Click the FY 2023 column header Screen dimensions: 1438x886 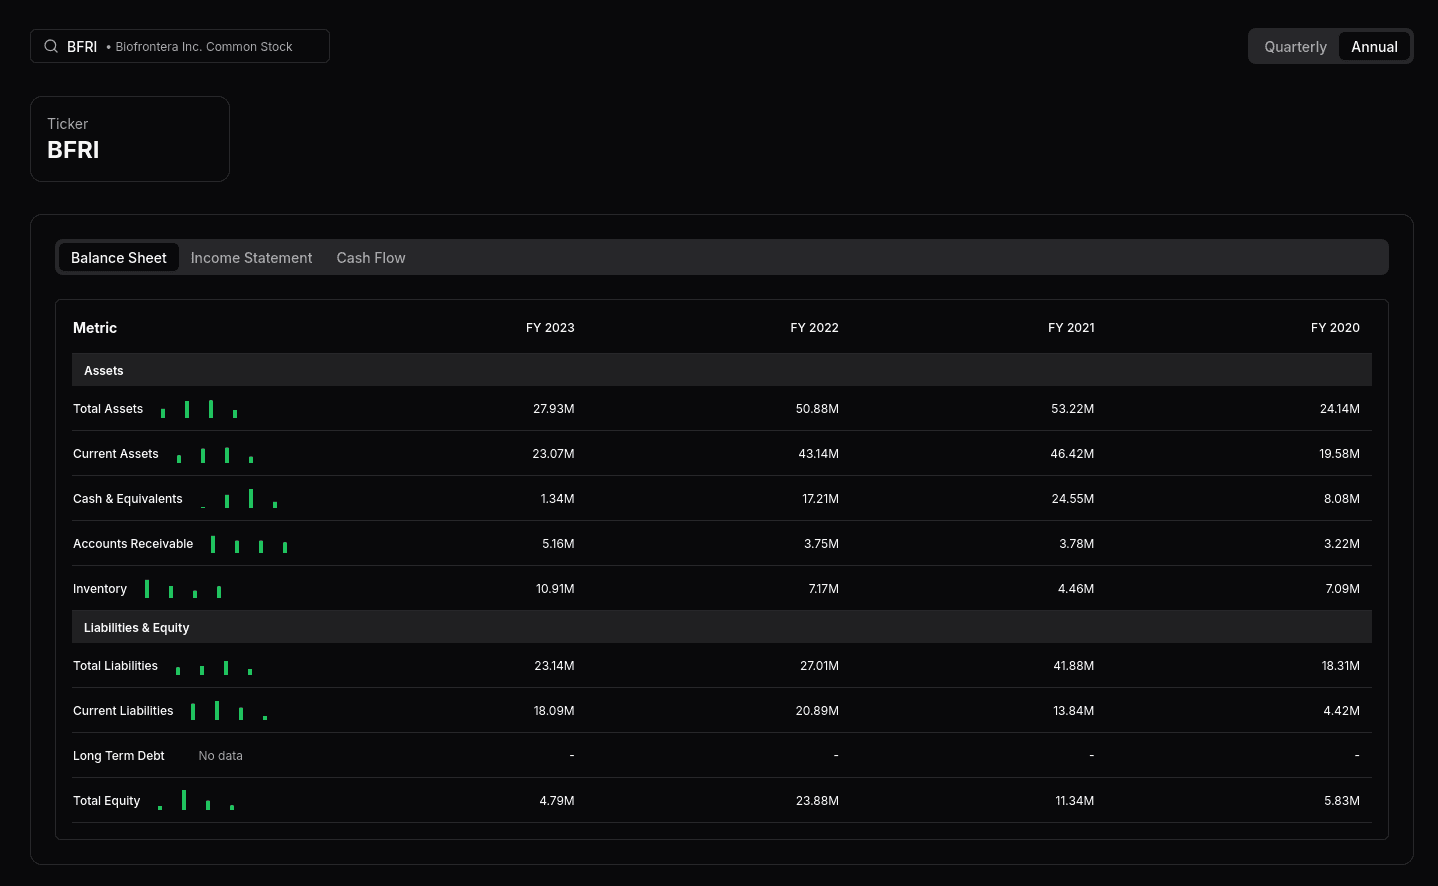(550, 328)
